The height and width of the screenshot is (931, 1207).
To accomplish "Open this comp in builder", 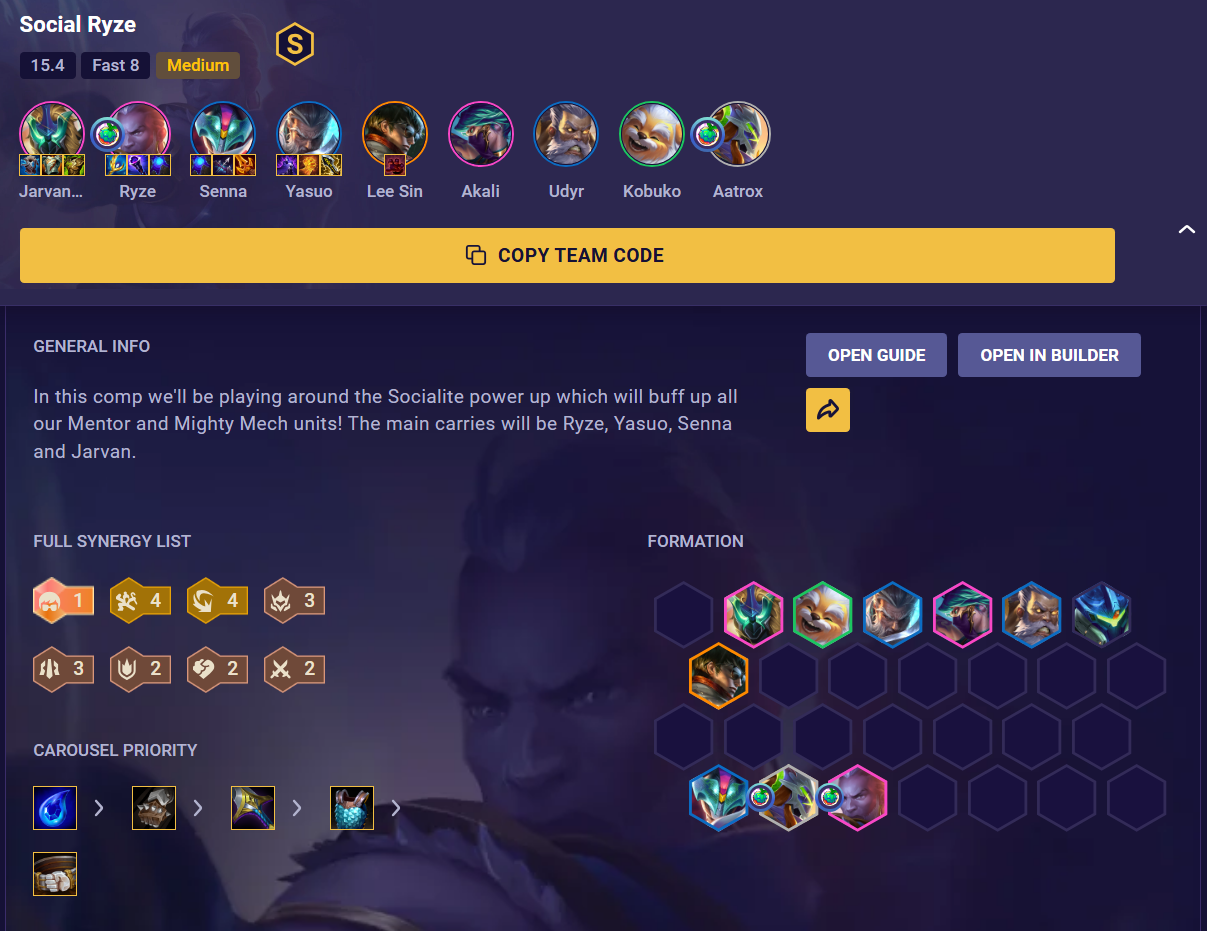I will pos(1049,355).
